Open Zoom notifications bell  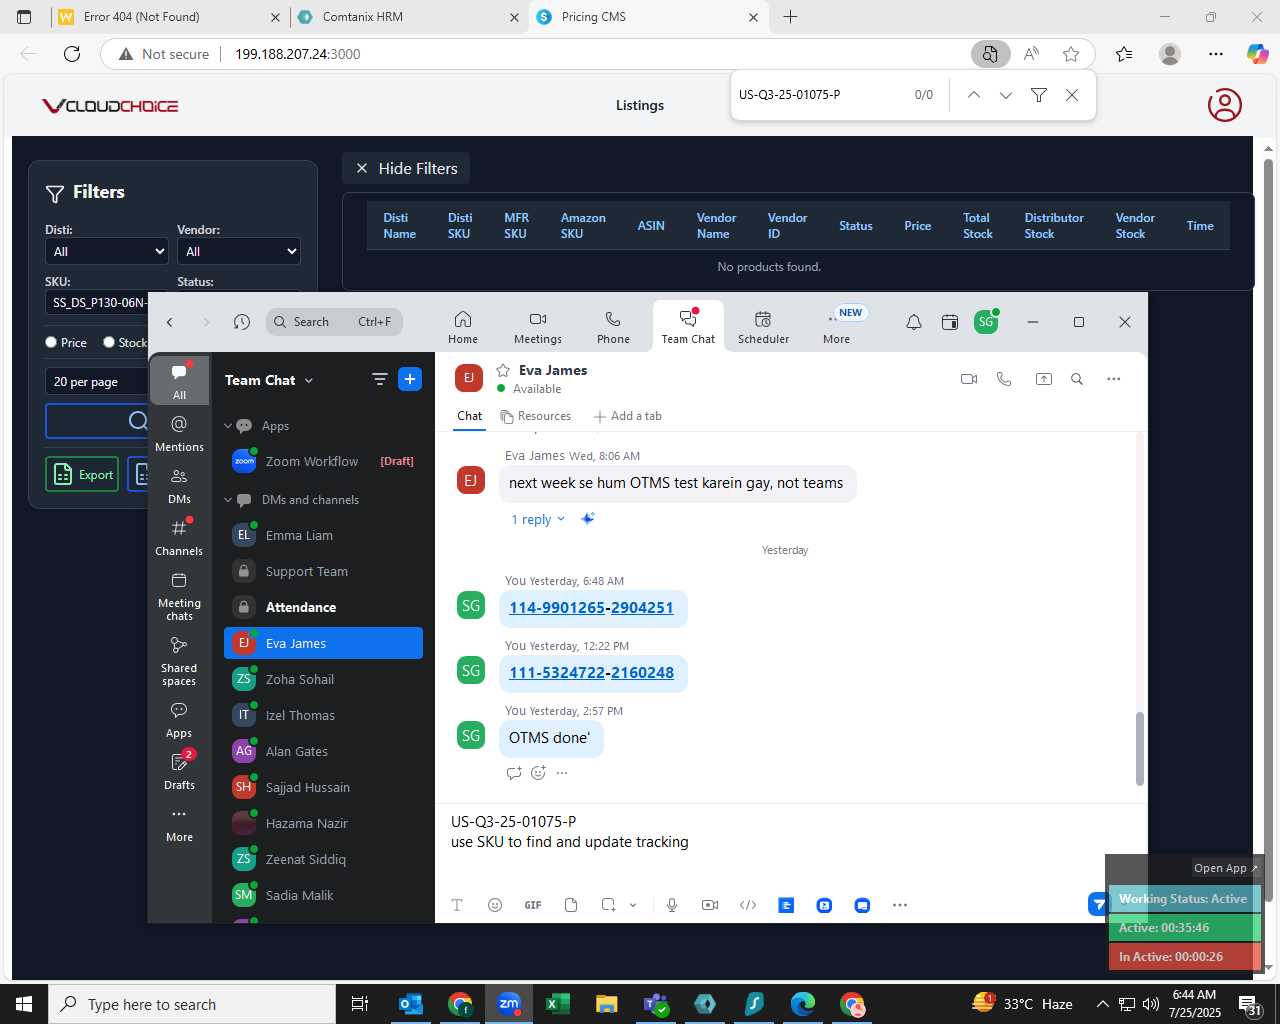[x=914, y=322]
